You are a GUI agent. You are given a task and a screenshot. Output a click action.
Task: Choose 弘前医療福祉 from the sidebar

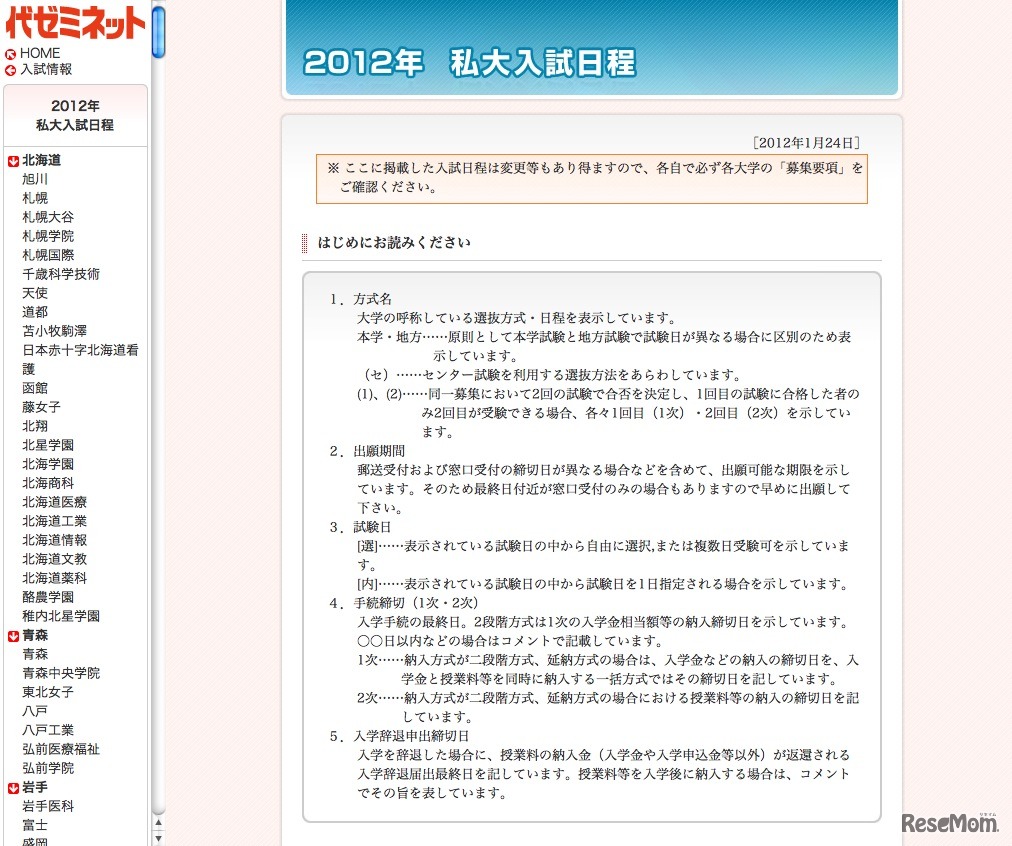[61, 749]
